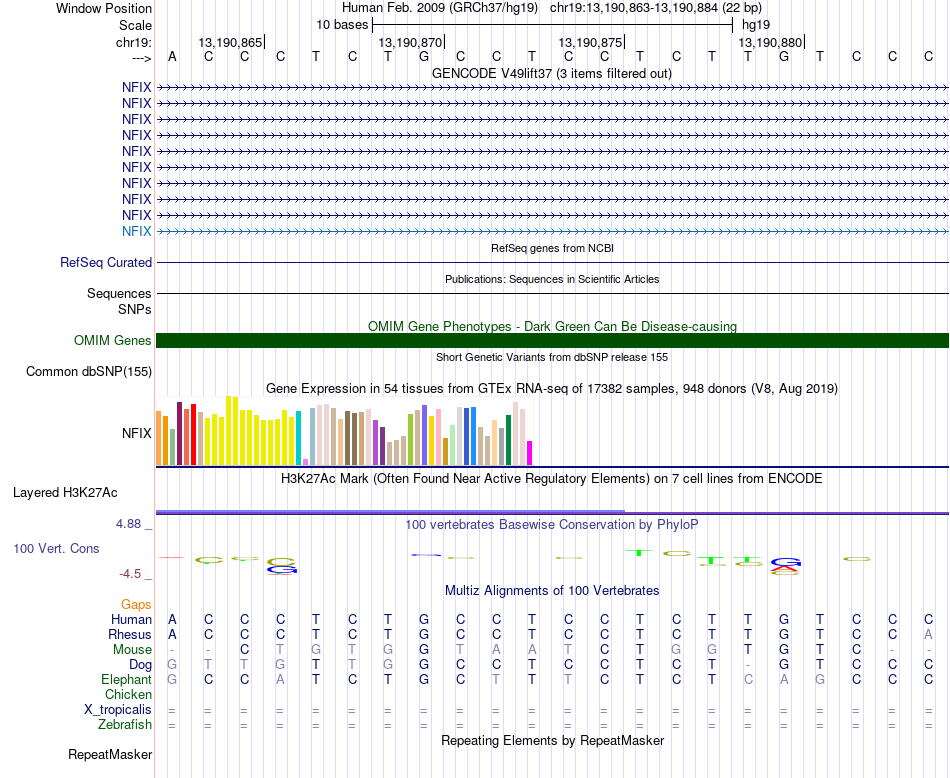Click the cyan GTEx expression bar
The width and height of the screenshot is (950, 778).
[298, 438]
